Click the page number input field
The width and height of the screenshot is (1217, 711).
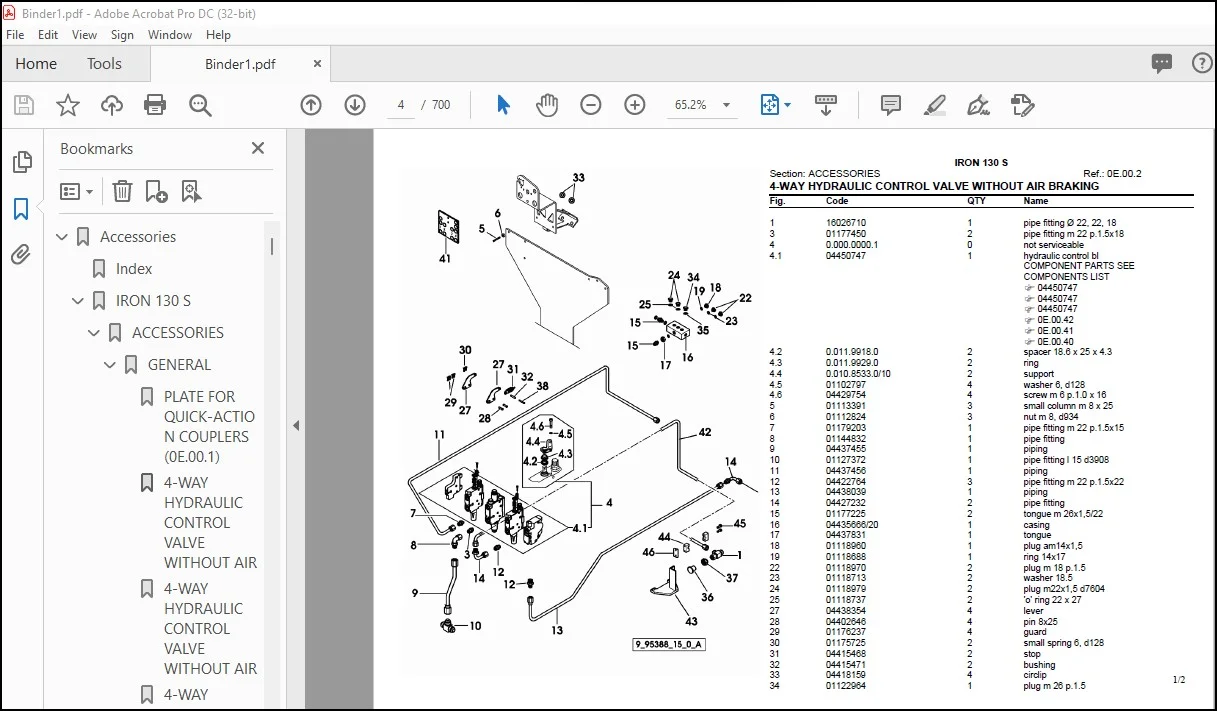tap(400, 105)
